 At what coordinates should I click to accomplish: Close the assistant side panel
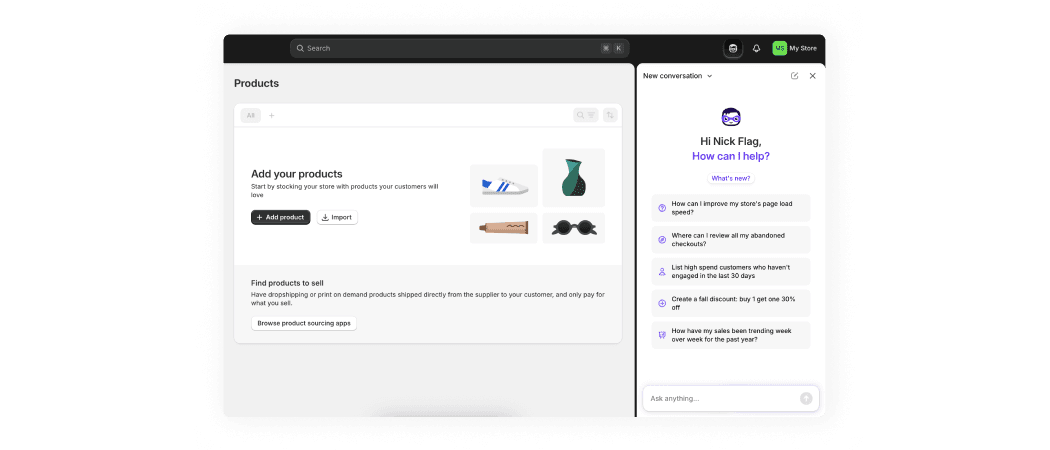click(x=812, y=76)
